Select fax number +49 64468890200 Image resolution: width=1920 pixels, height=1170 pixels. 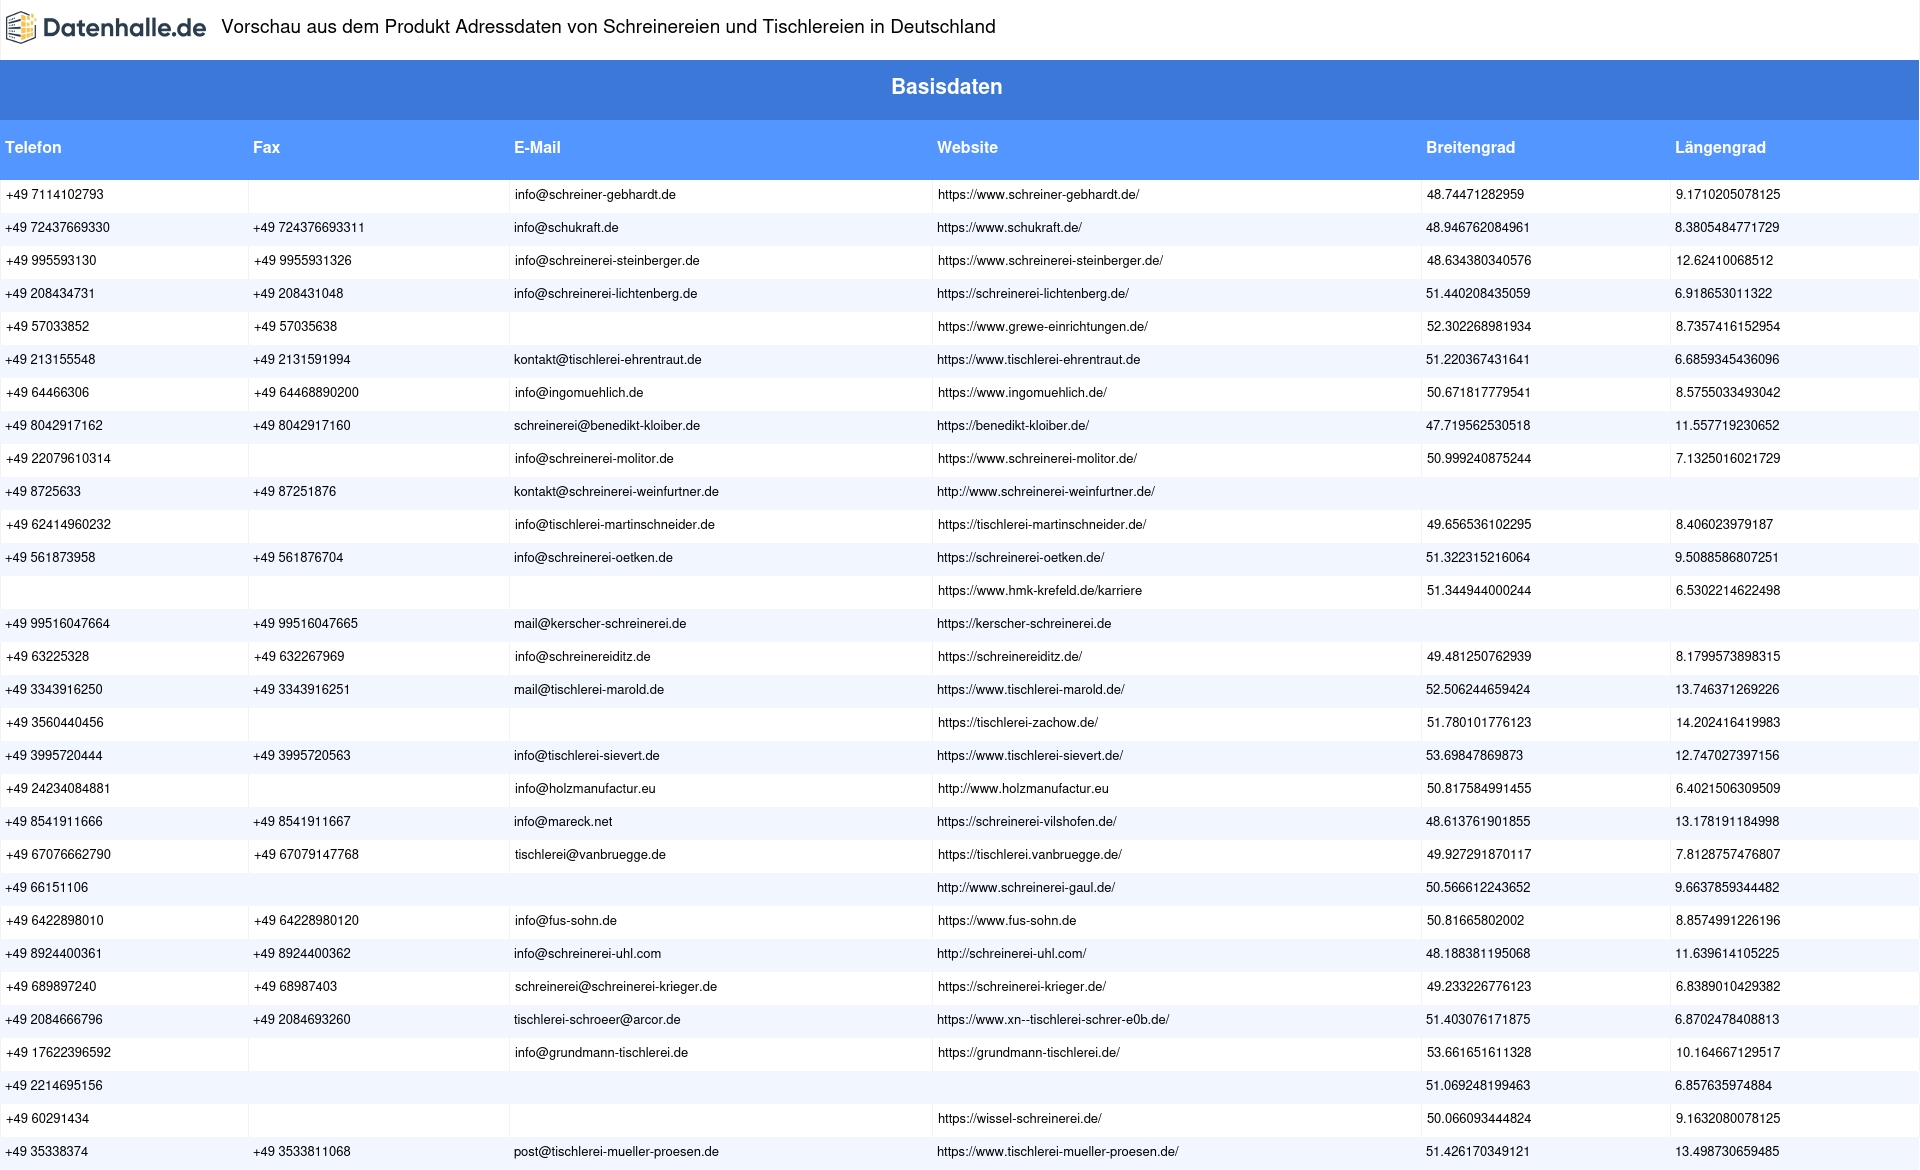[306, 393]
